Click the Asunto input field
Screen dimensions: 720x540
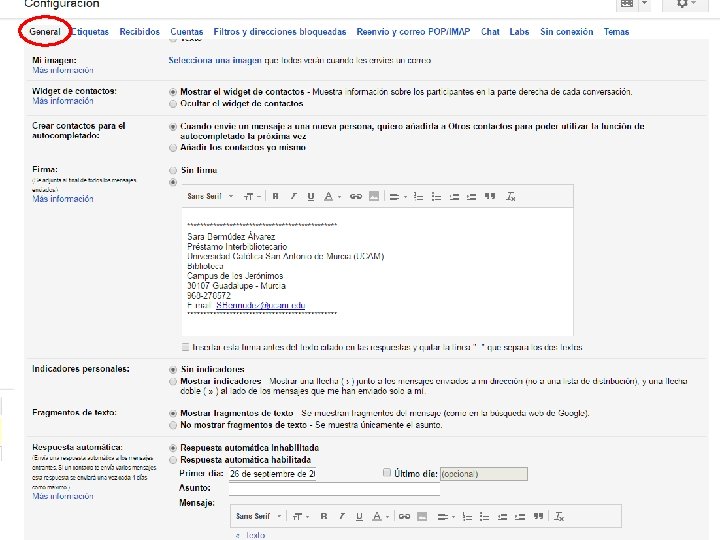tap(334, 488)
